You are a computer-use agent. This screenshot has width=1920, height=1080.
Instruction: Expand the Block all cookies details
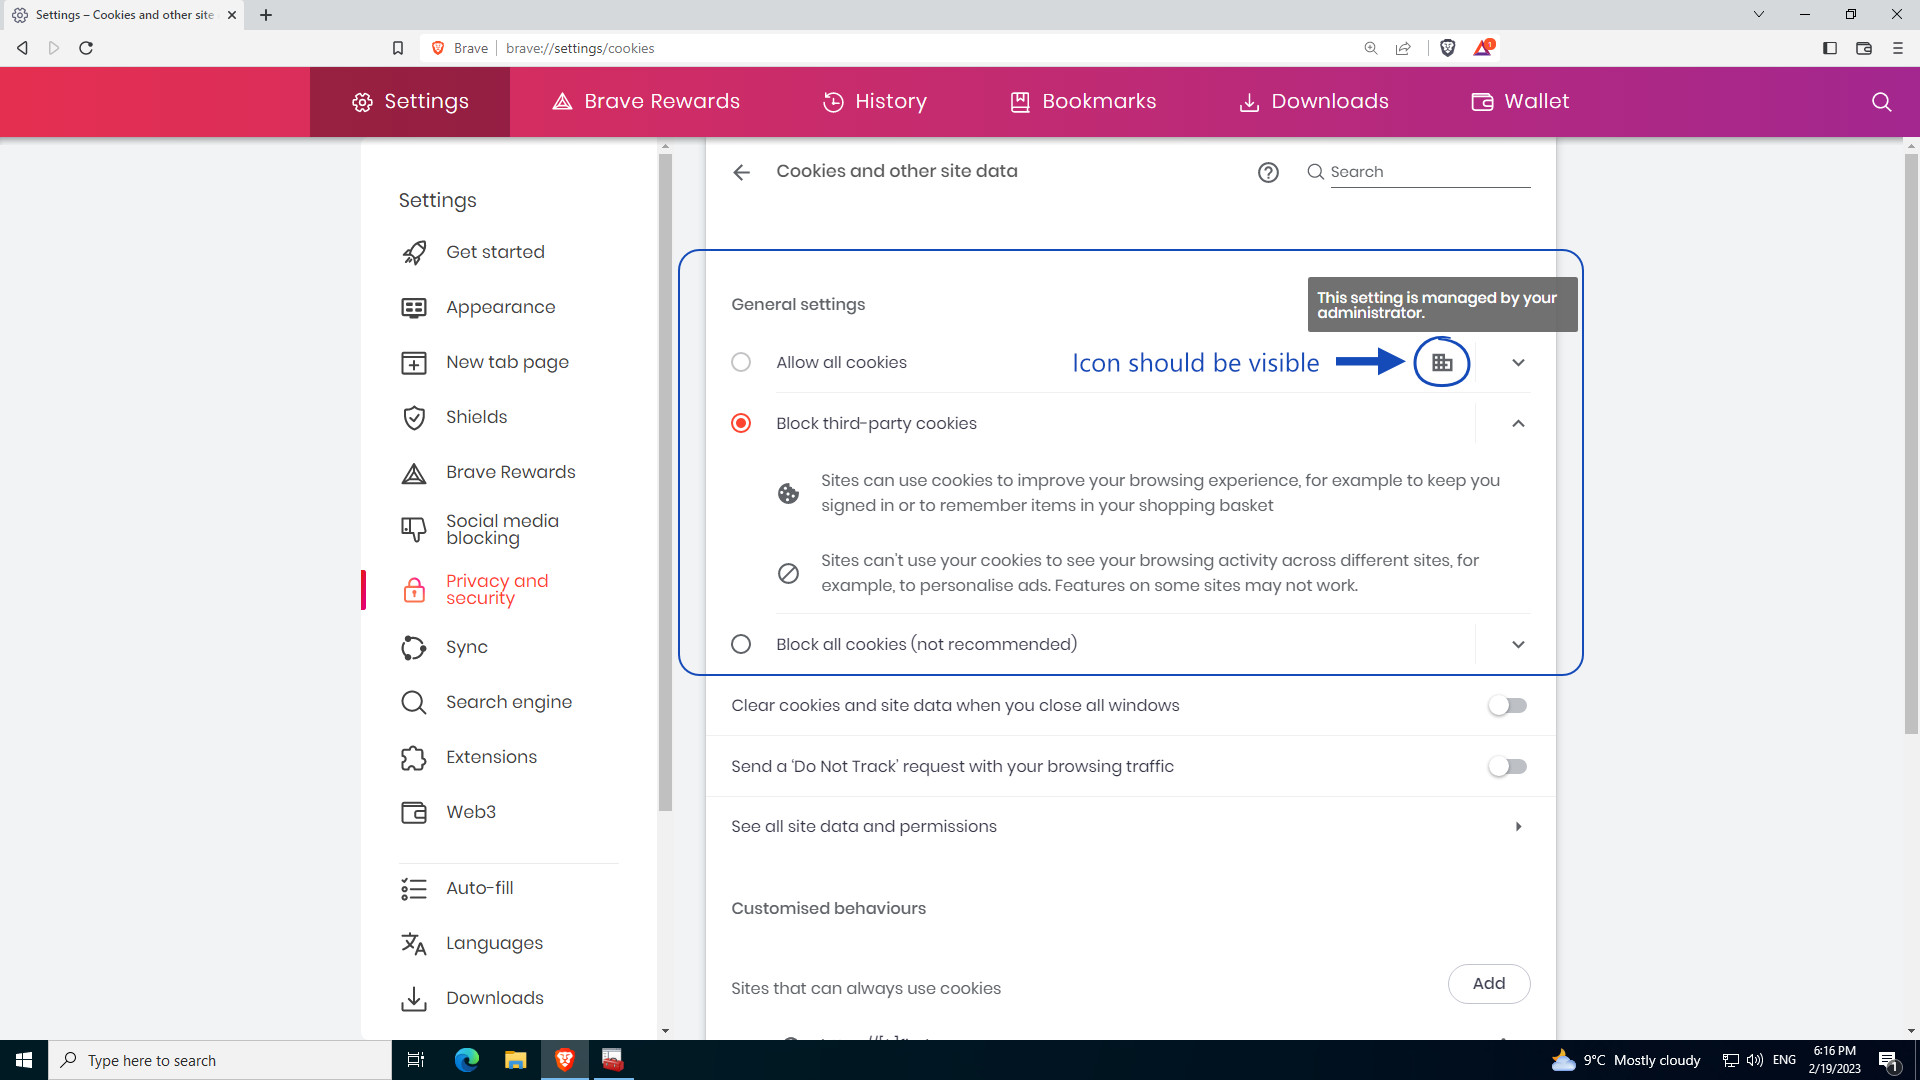pyautogui.click(x=1518, y=644)
